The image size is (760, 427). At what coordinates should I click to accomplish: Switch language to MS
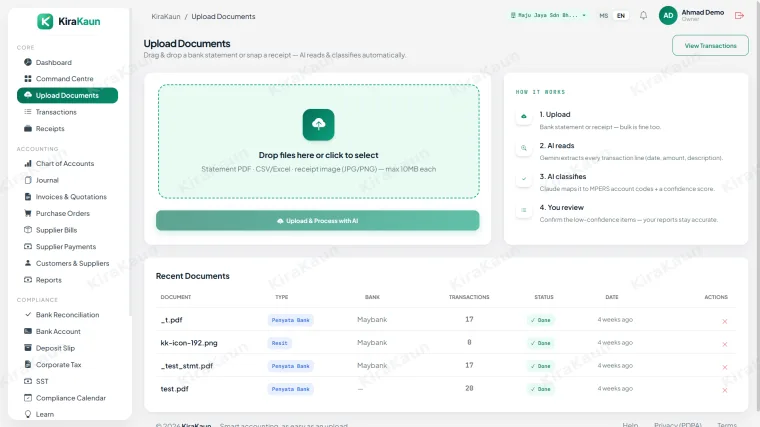coord(603,16)
